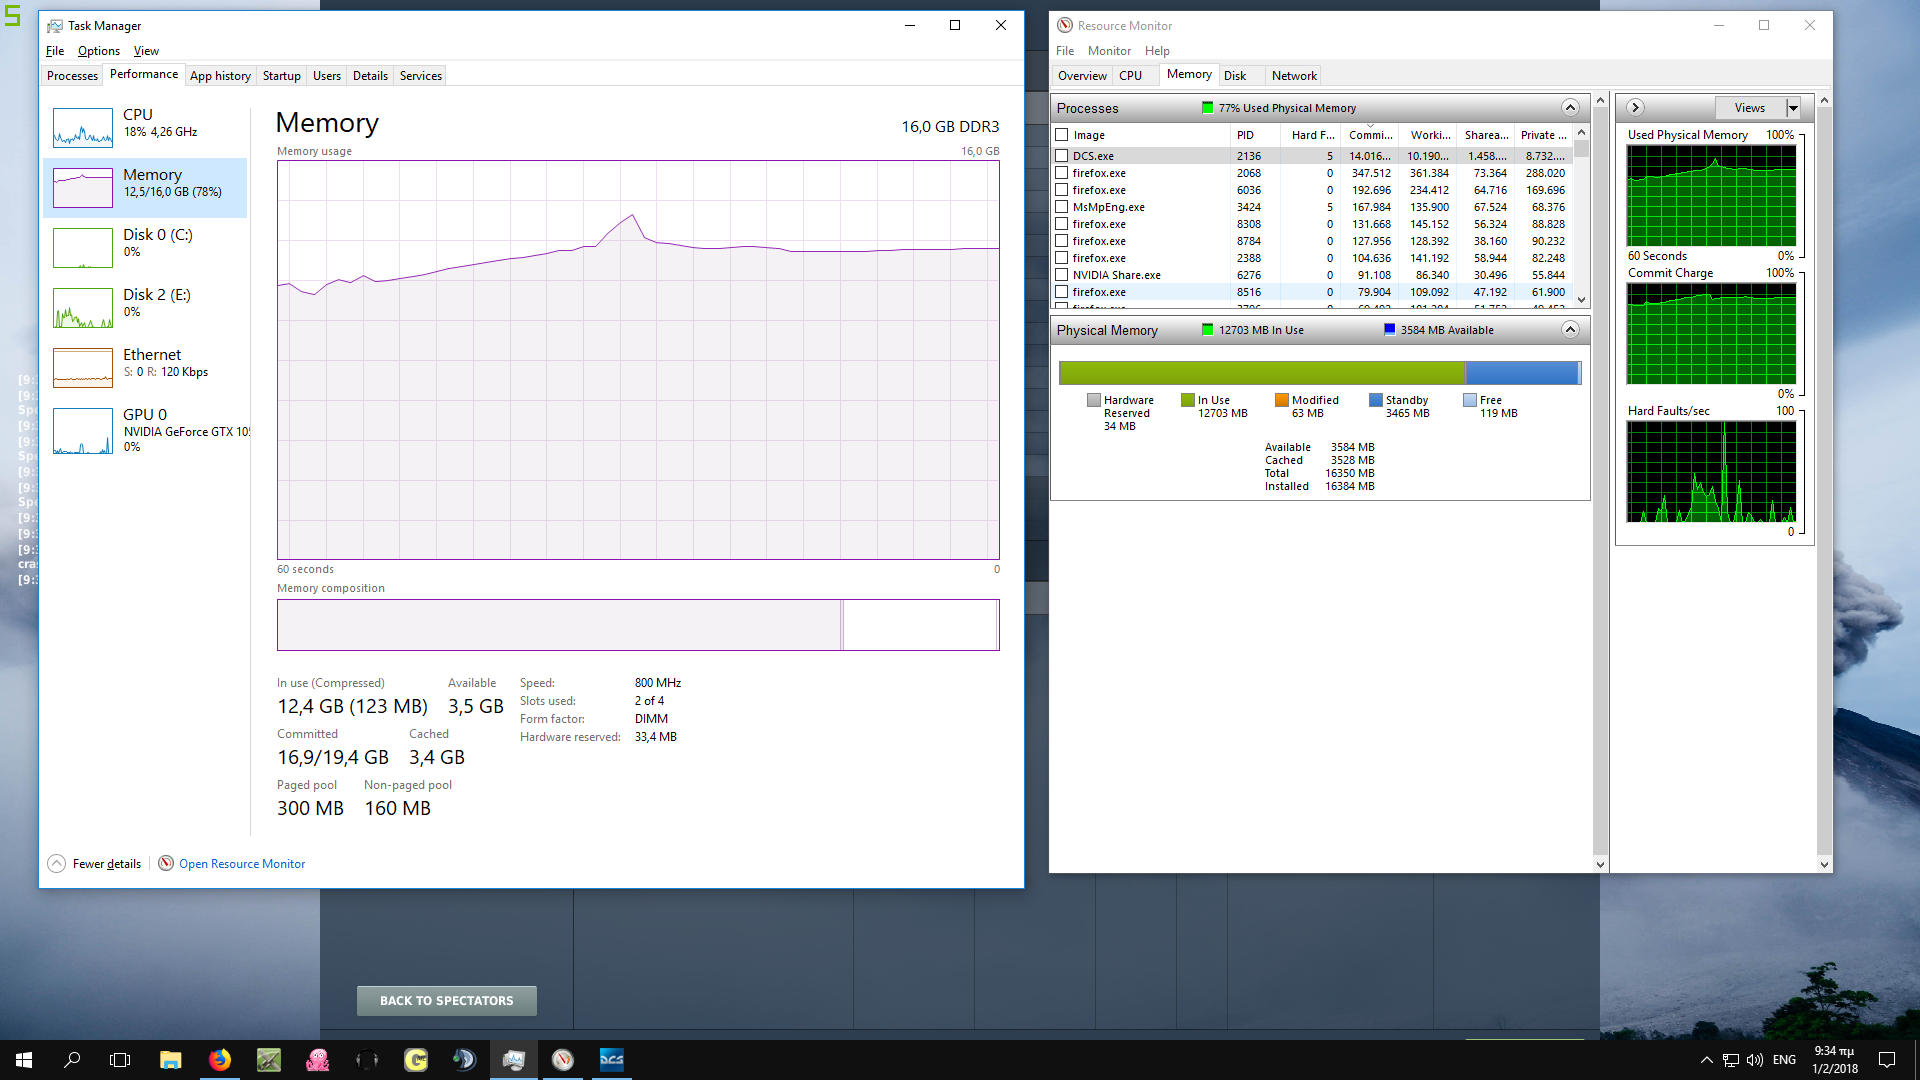Open the headphones app on the taskbar
The height and width of the screenshot is (1080, 1920).
coord(367,1060)
